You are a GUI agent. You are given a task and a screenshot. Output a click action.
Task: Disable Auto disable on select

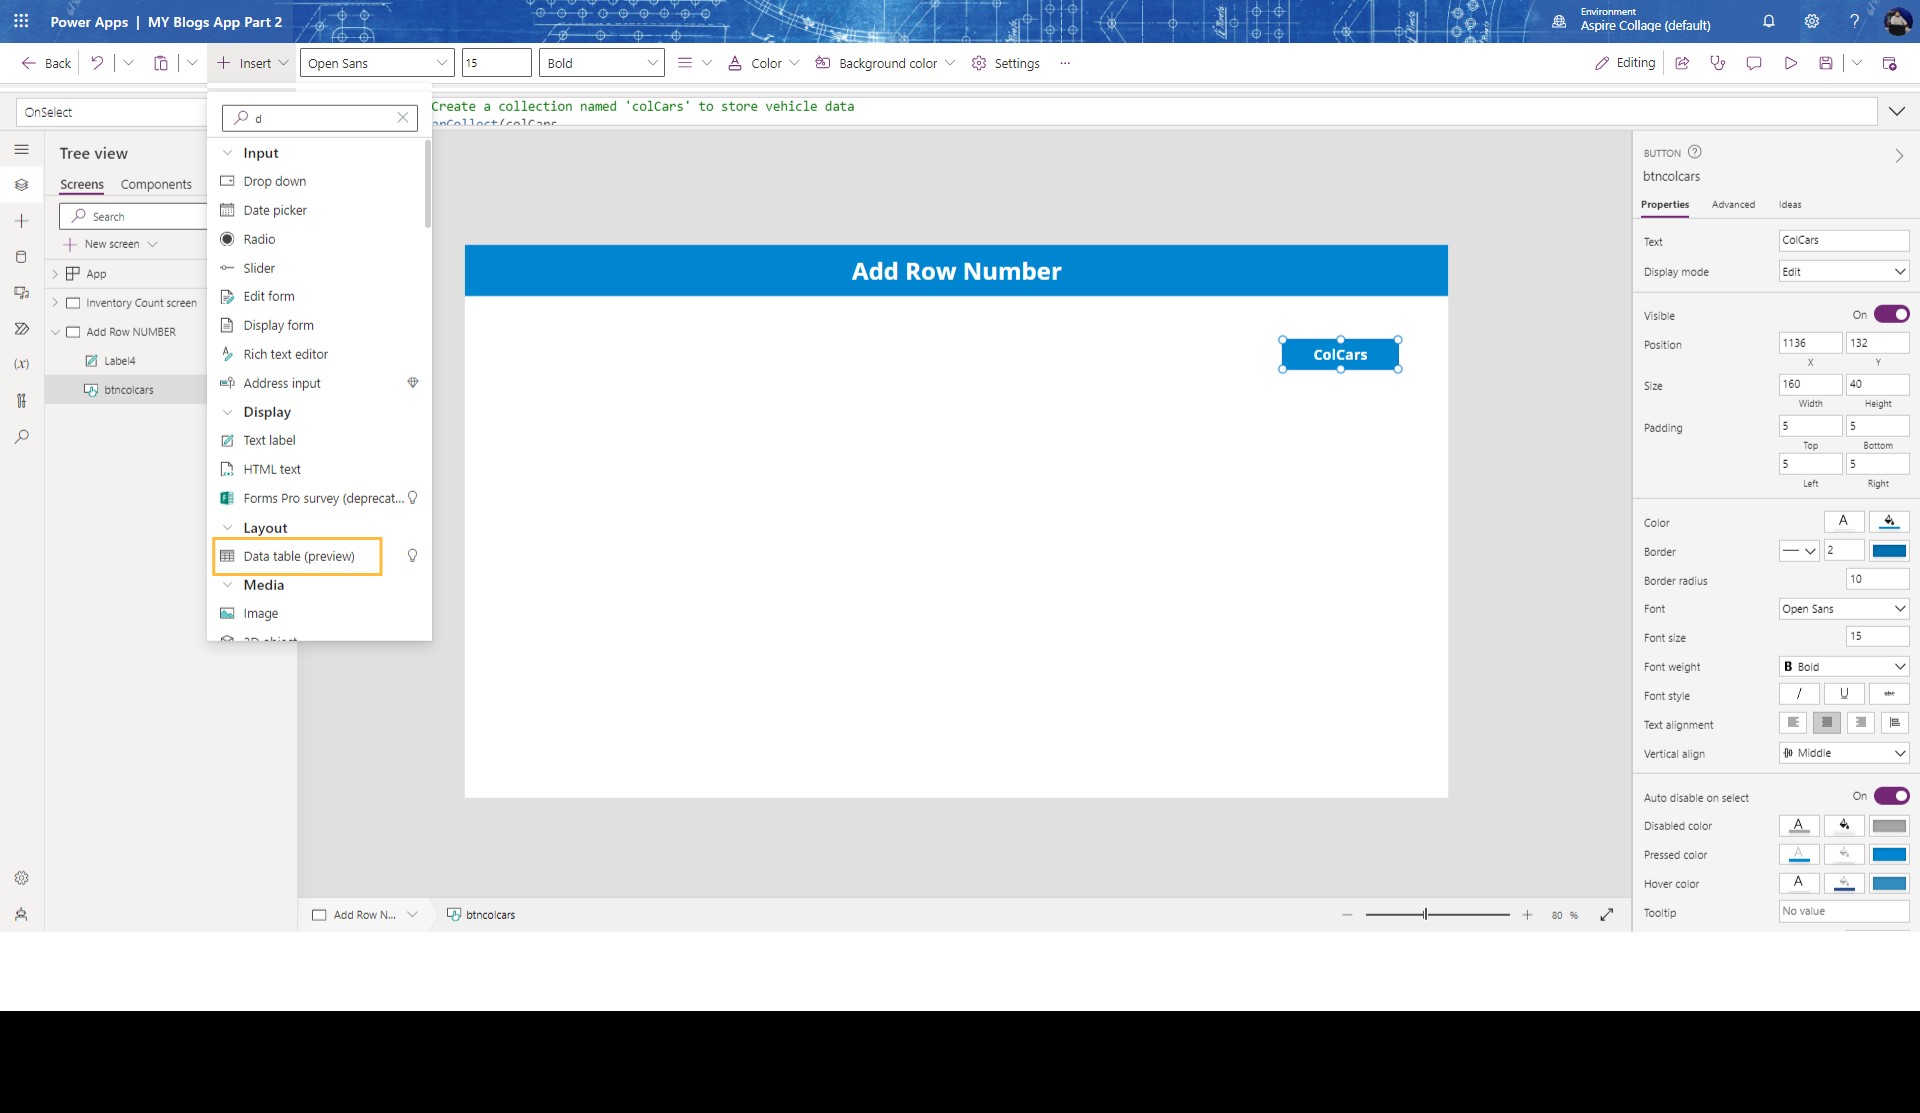coord(1893,796)
